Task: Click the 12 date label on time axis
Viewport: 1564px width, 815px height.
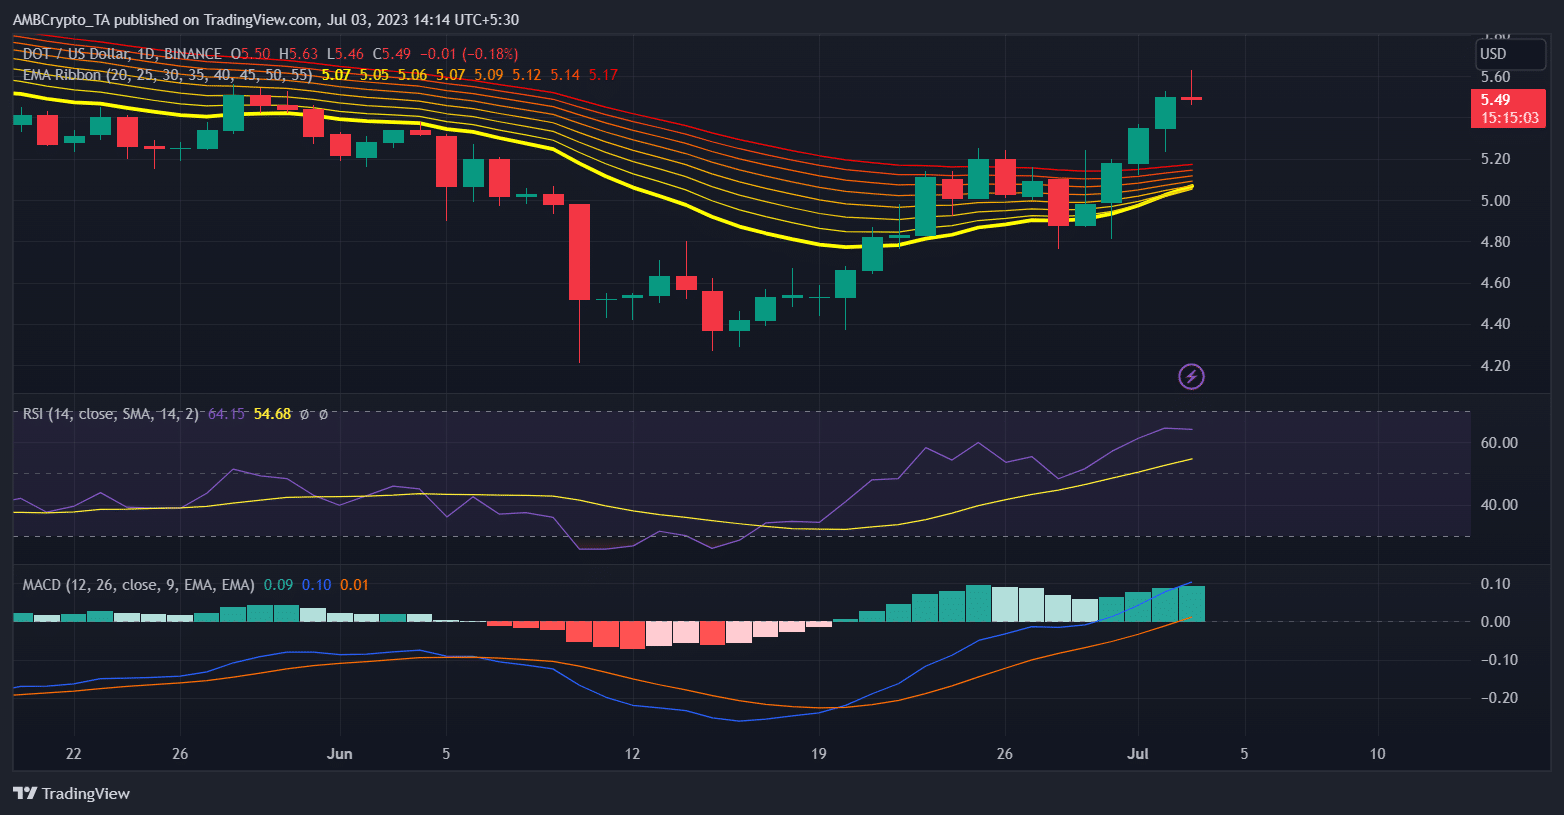Action: tap(632, 754)
